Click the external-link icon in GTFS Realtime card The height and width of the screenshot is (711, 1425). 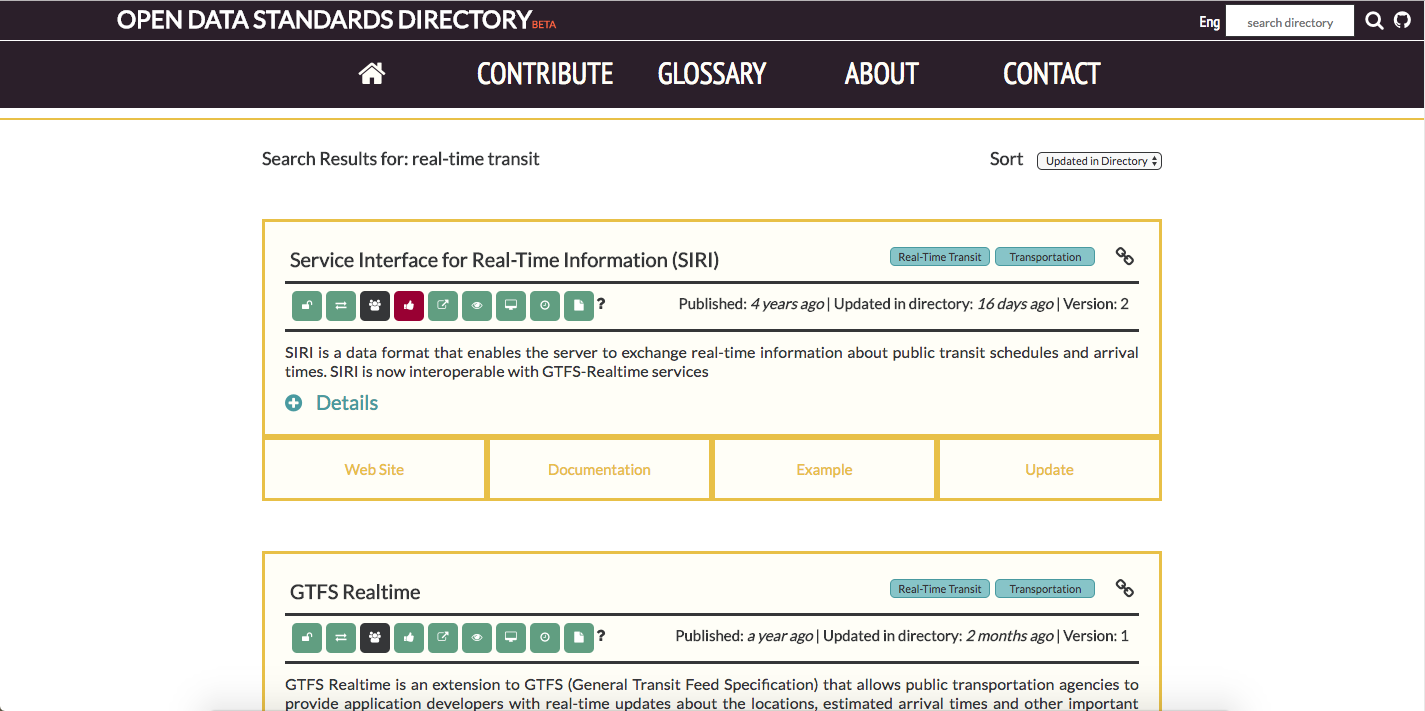click(x=443, y=637)
